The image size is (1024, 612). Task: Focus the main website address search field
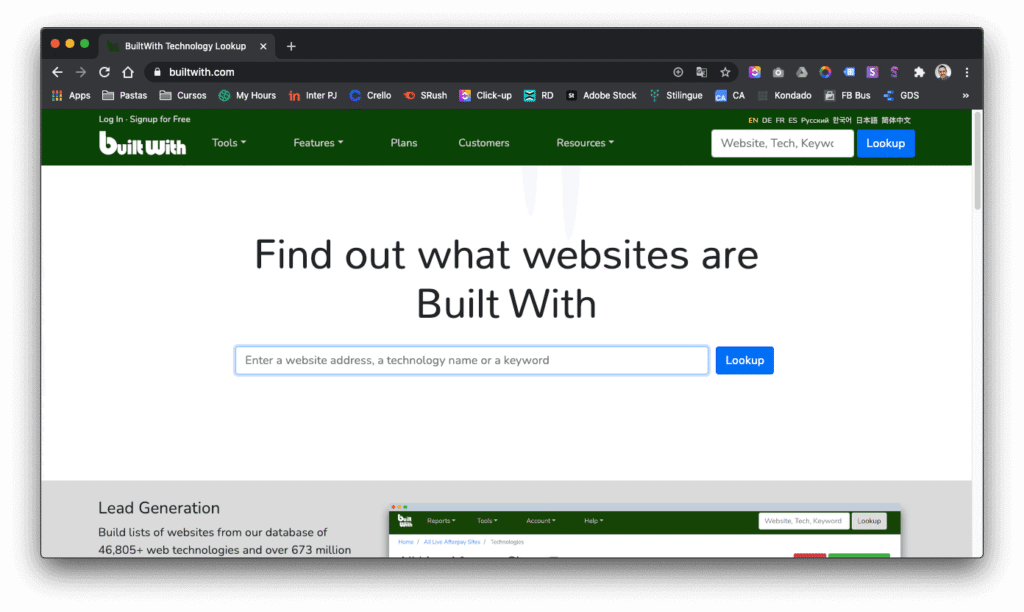point(472,360)
